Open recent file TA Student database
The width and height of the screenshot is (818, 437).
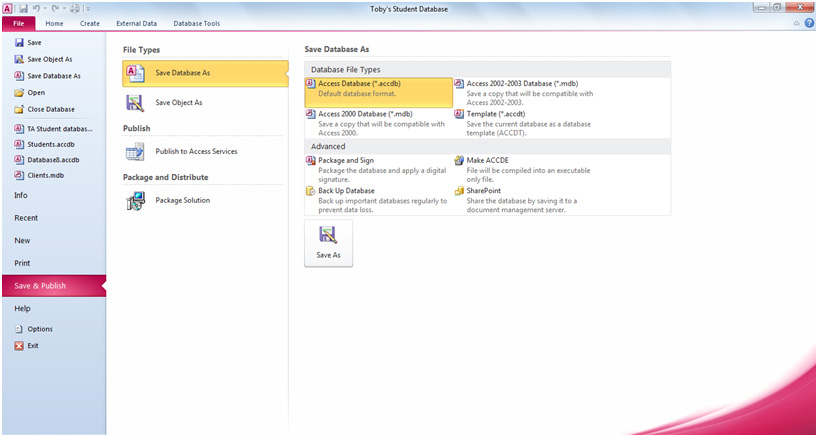(53, 129)
